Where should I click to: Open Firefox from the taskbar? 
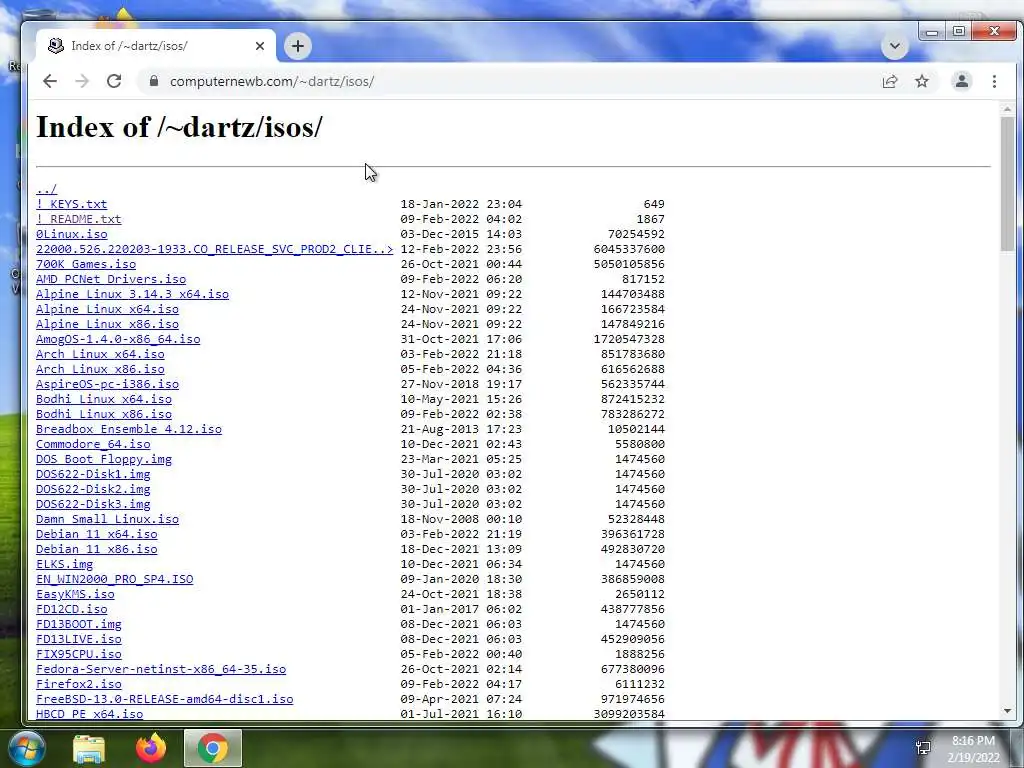pos(151,748)
